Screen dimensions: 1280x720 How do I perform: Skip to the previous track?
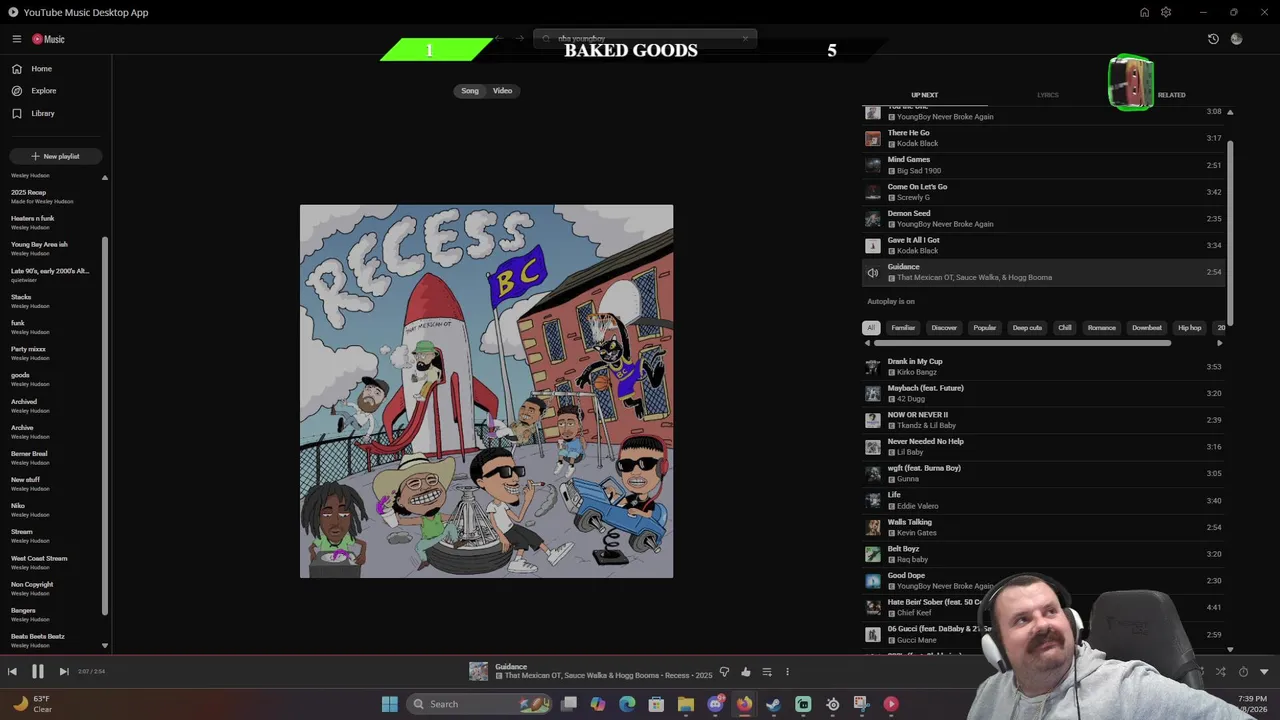tap(12, 672)
